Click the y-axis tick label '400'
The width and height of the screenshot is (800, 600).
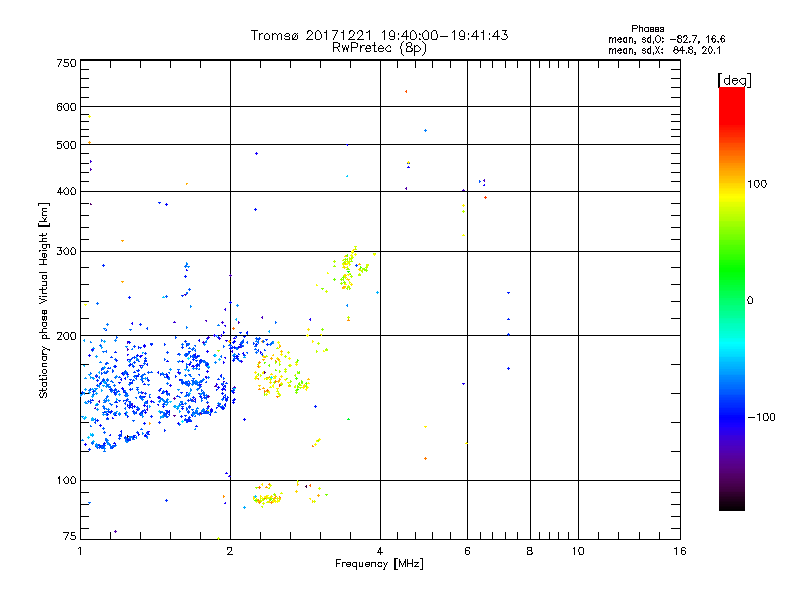(66, 191)
